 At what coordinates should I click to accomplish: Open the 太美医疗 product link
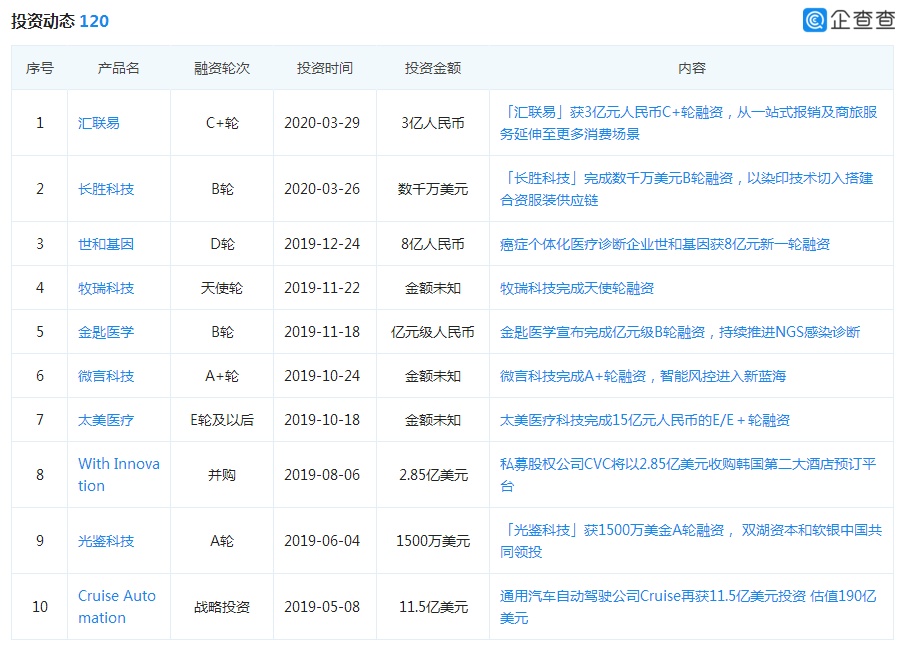coord(106,420)
